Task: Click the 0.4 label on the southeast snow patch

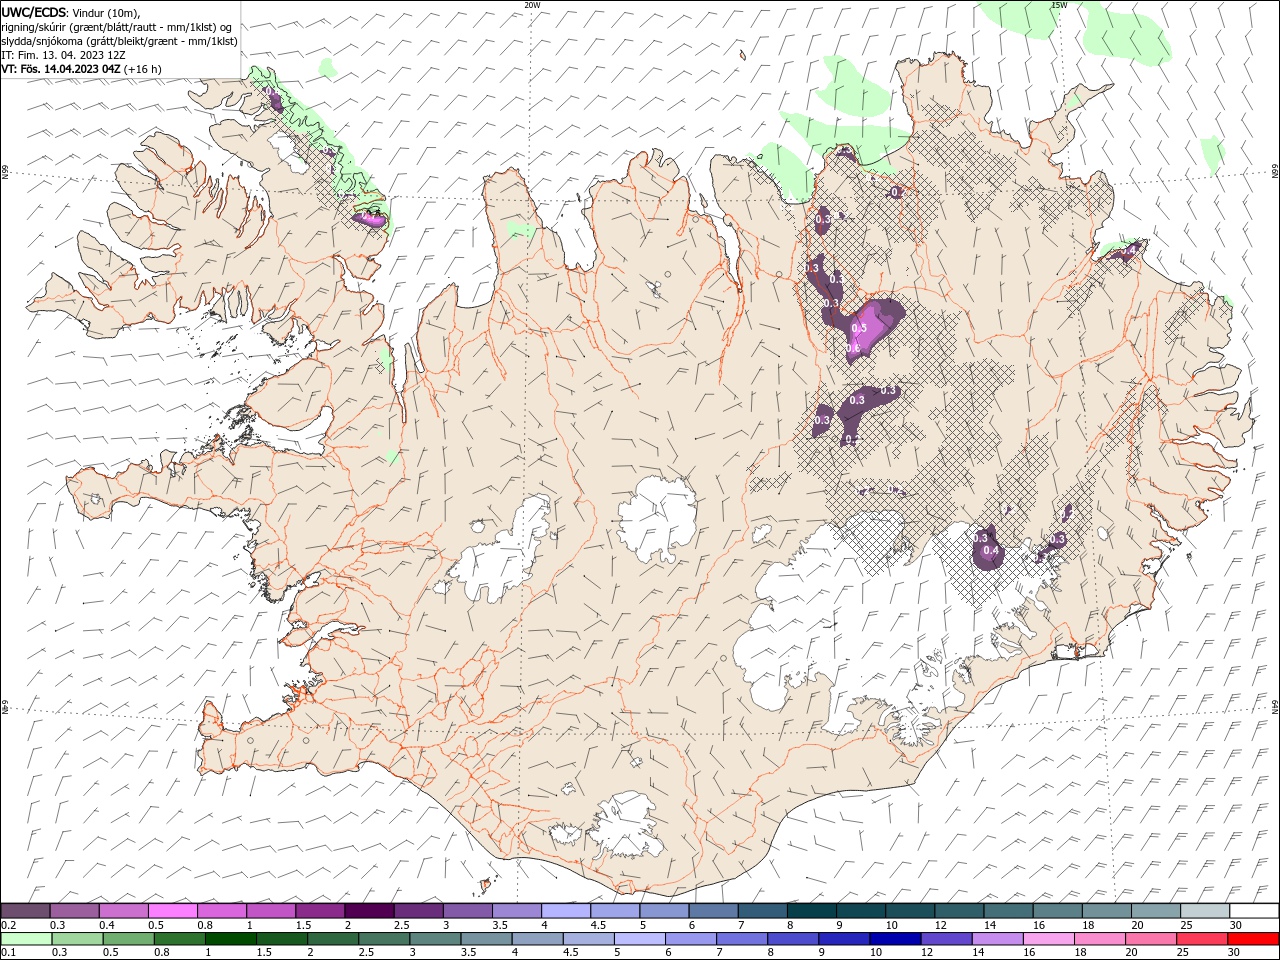Action: 992,550
